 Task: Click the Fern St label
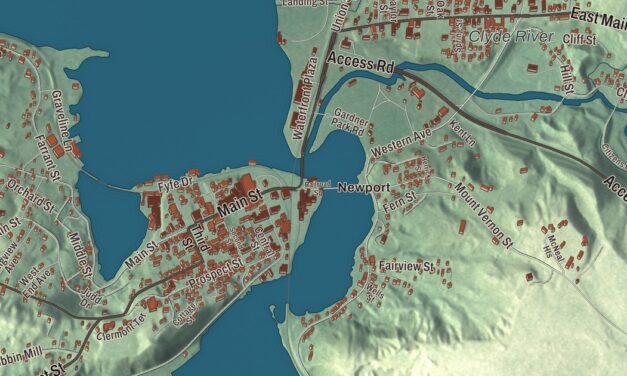tap(399, 202)
